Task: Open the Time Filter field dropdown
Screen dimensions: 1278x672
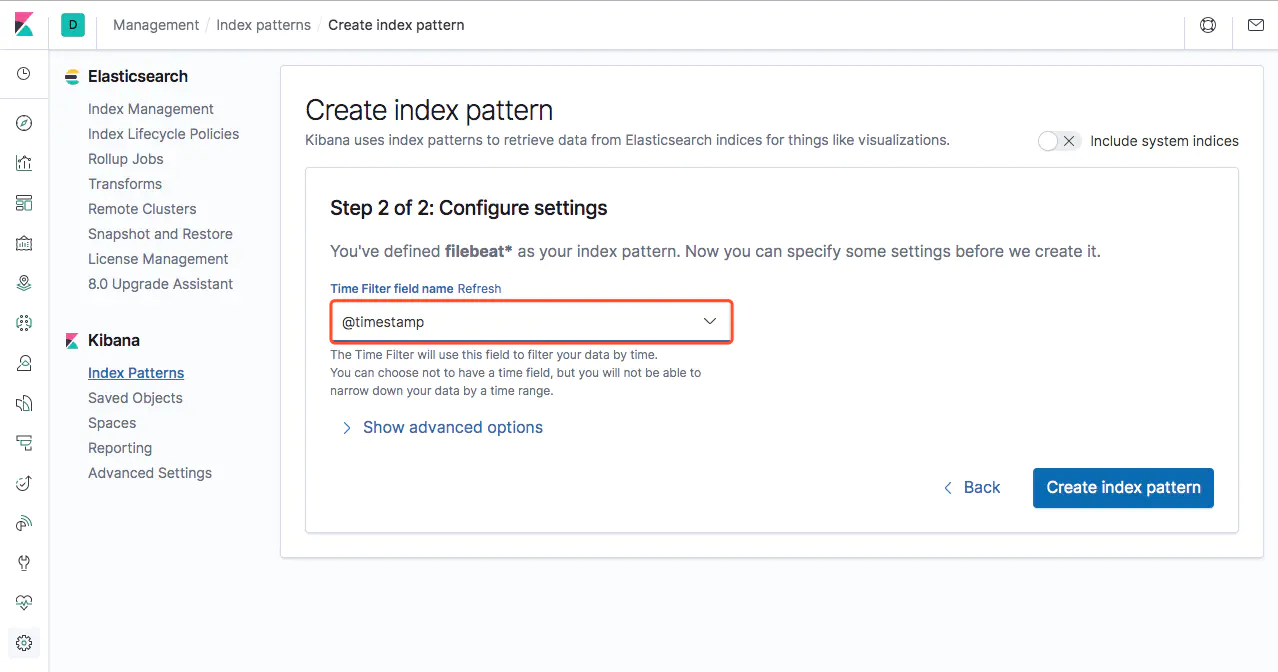Action: coord(532,322)
